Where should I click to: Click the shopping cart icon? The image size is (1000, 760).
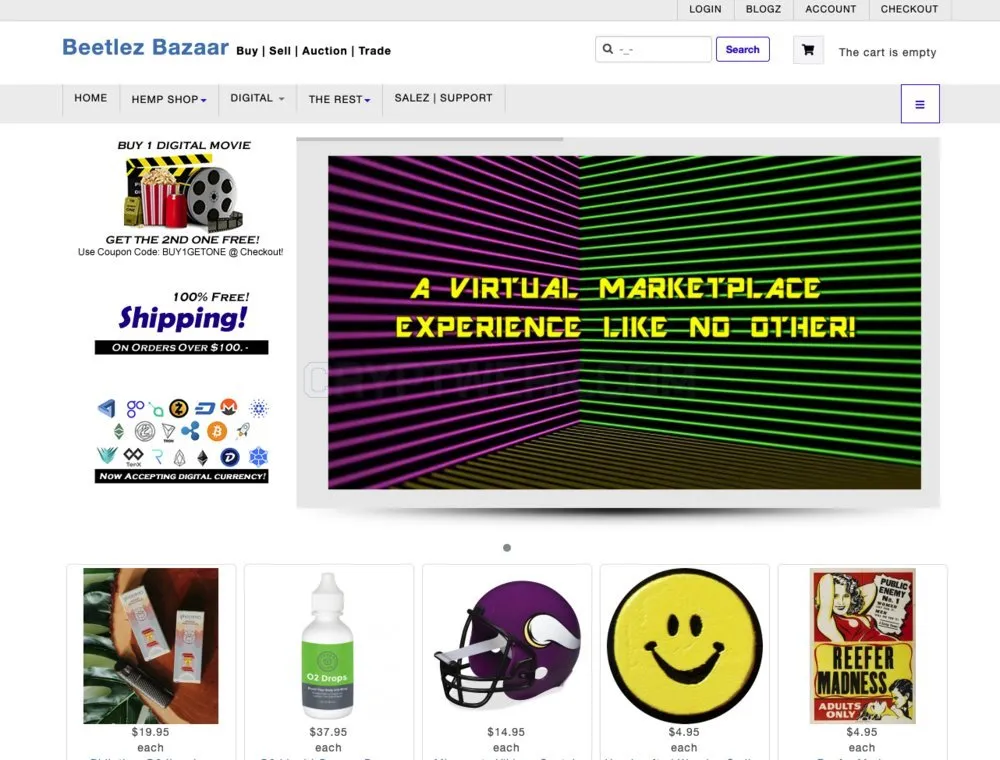click(x=808, y=50)
